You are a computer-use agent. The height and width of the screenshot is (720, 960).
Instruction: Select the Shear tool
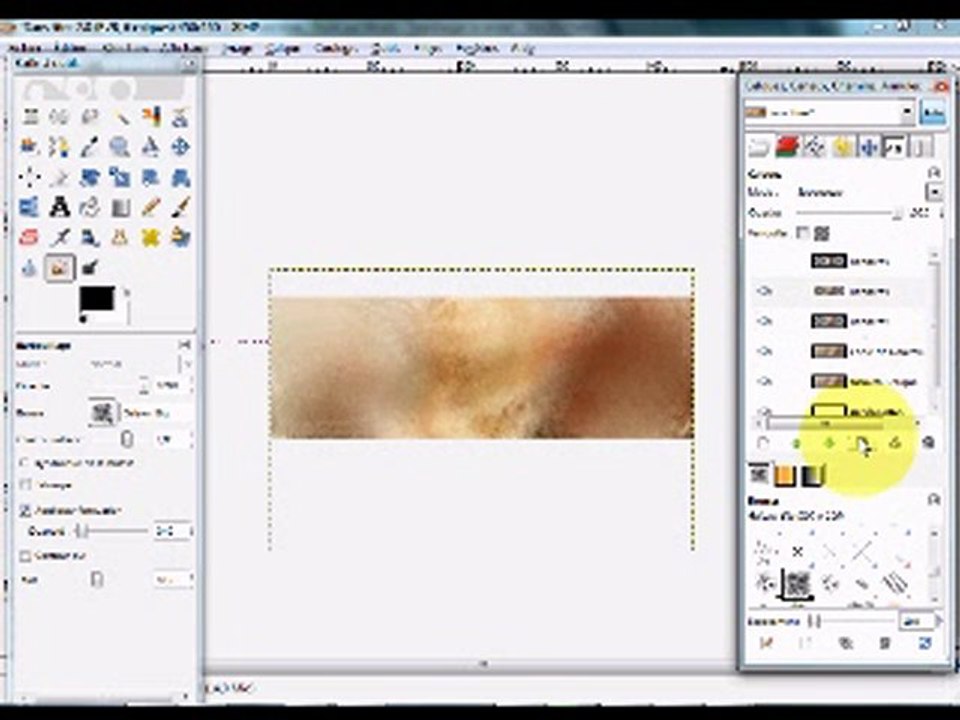click(151, 178)
